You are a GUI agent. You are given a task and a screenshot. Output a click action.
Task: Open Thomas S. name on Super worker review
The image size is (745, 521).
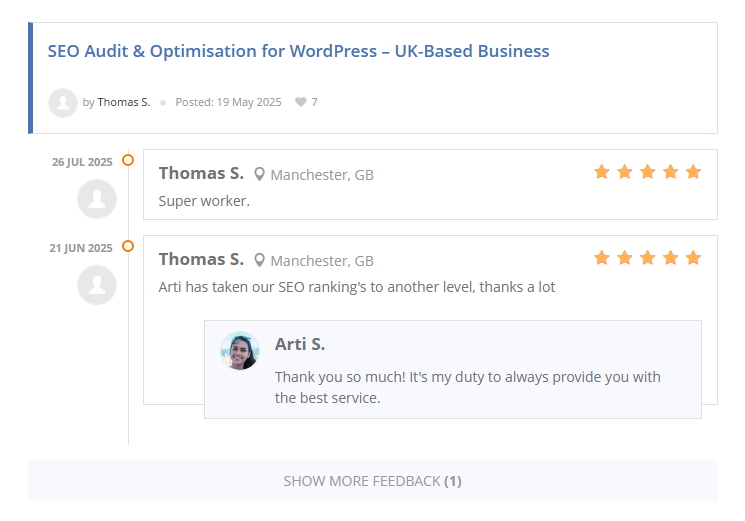201,174
